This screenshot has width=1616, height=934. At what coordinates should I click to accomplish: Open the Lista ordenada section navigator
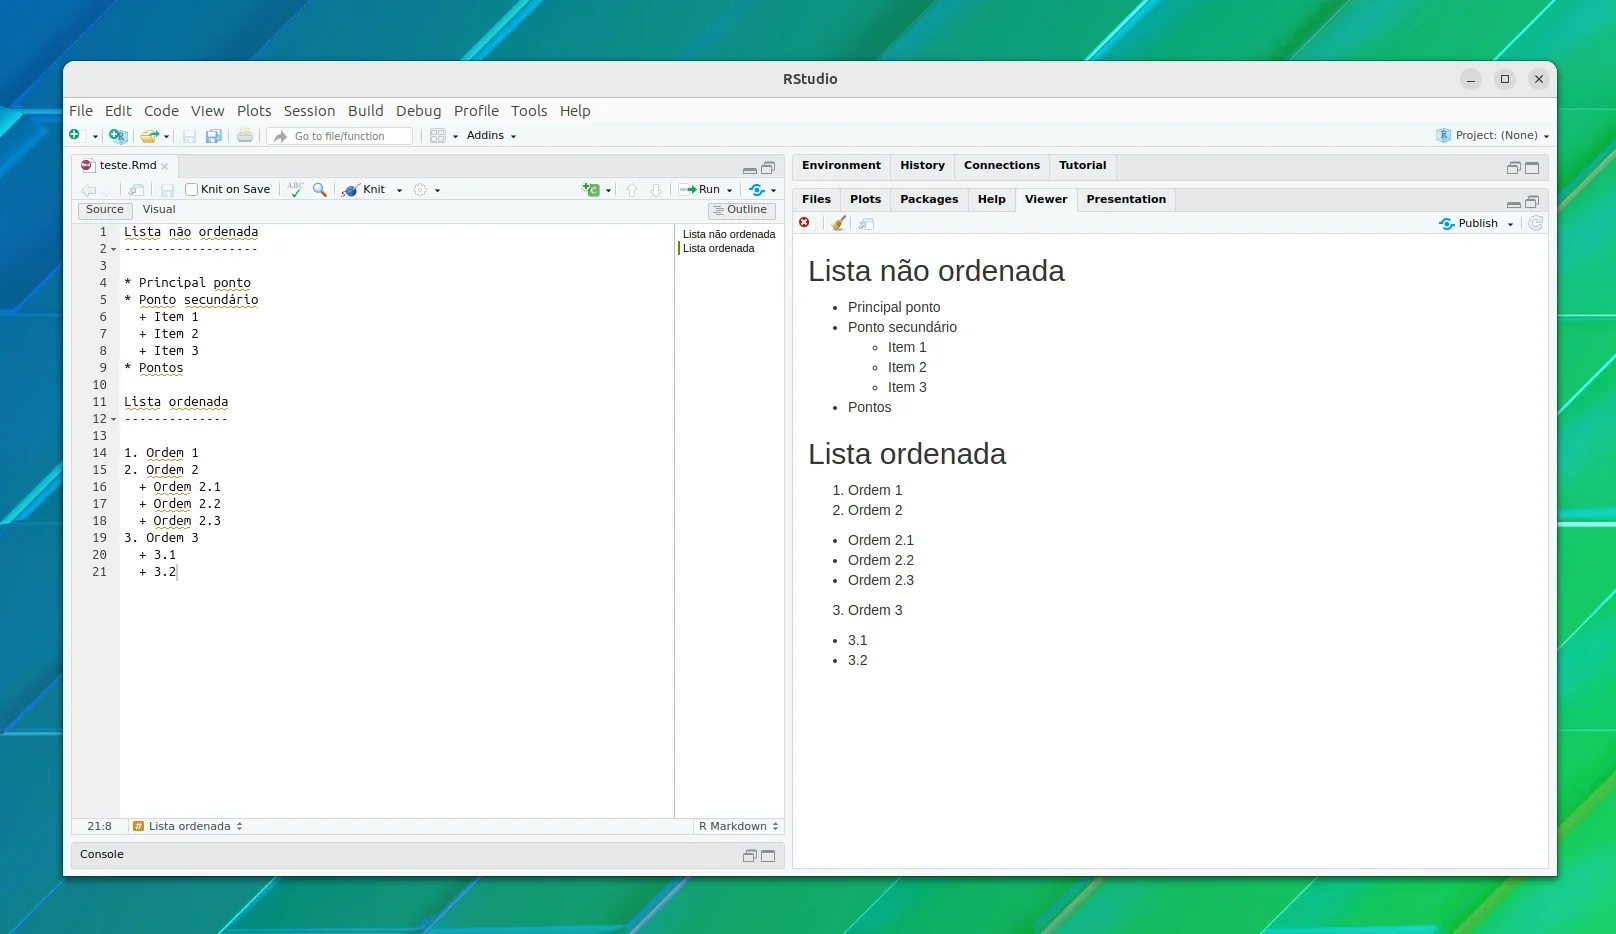coord(188,826)
